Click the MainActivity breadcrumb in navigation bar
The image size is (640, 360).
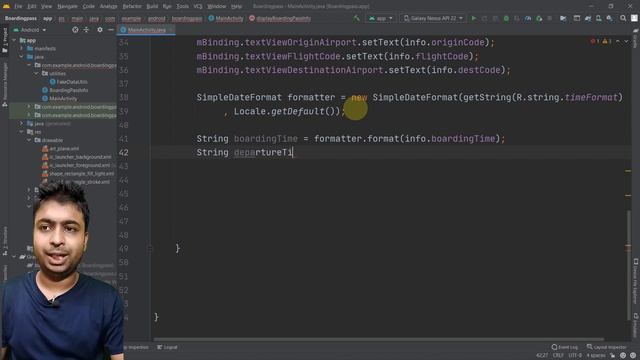tap(226, 18)
